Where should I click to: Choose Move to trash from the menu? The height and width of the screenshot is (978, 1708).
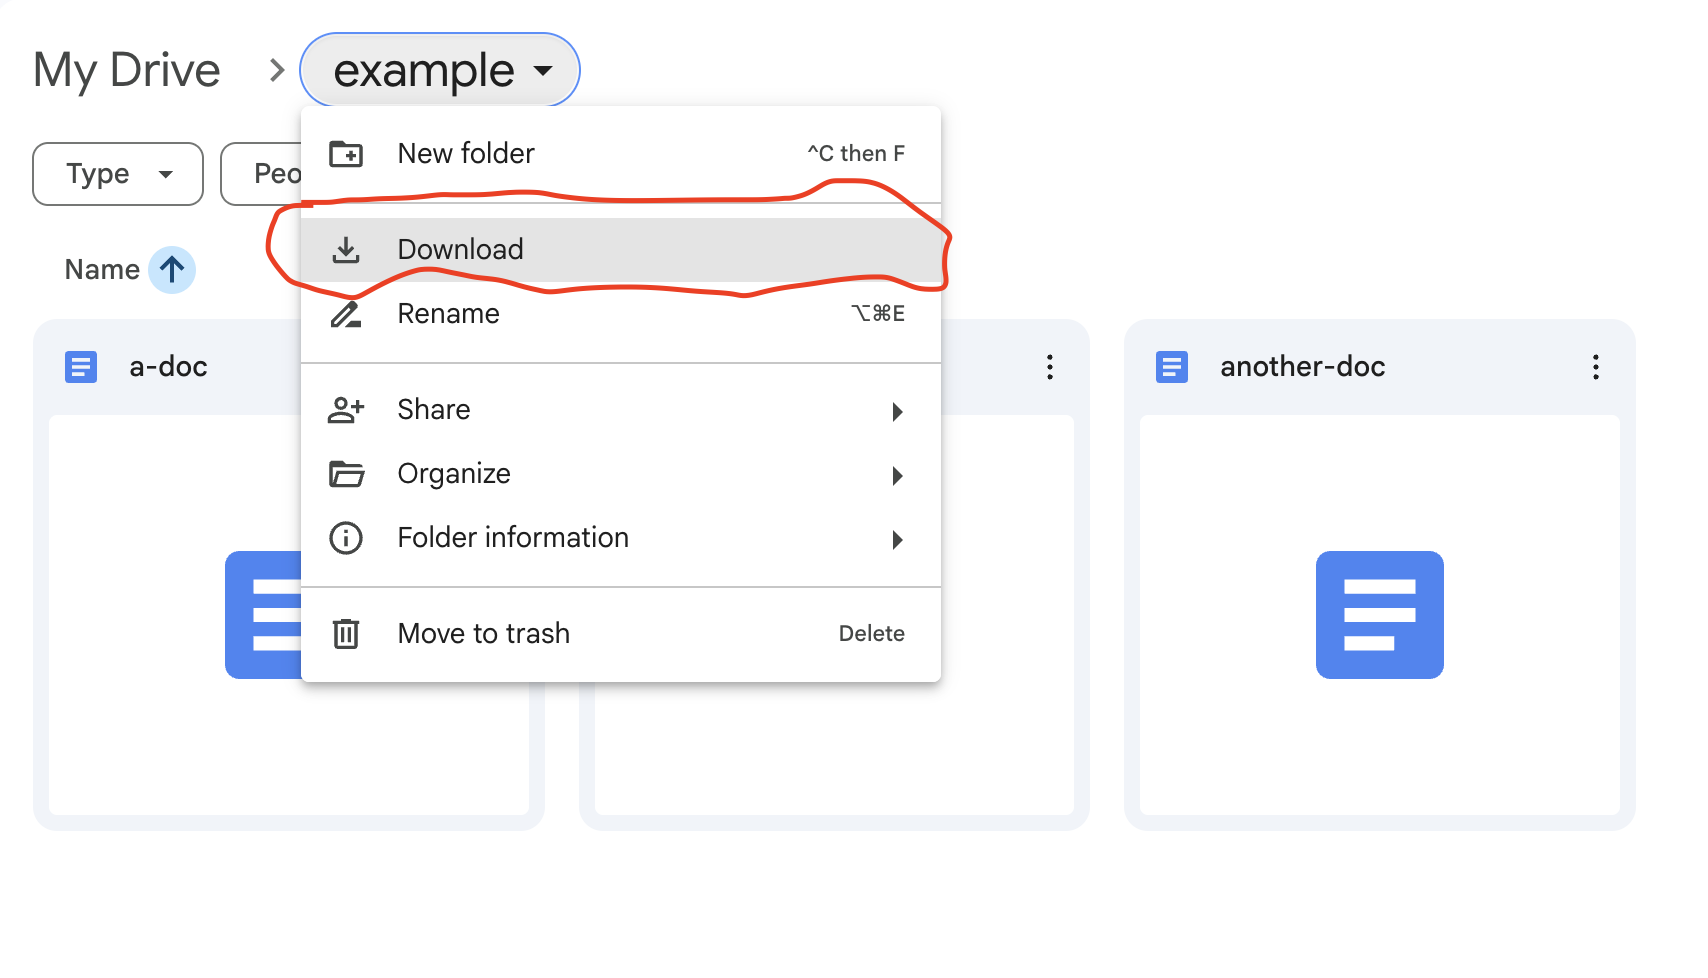(x=484, y=633)
